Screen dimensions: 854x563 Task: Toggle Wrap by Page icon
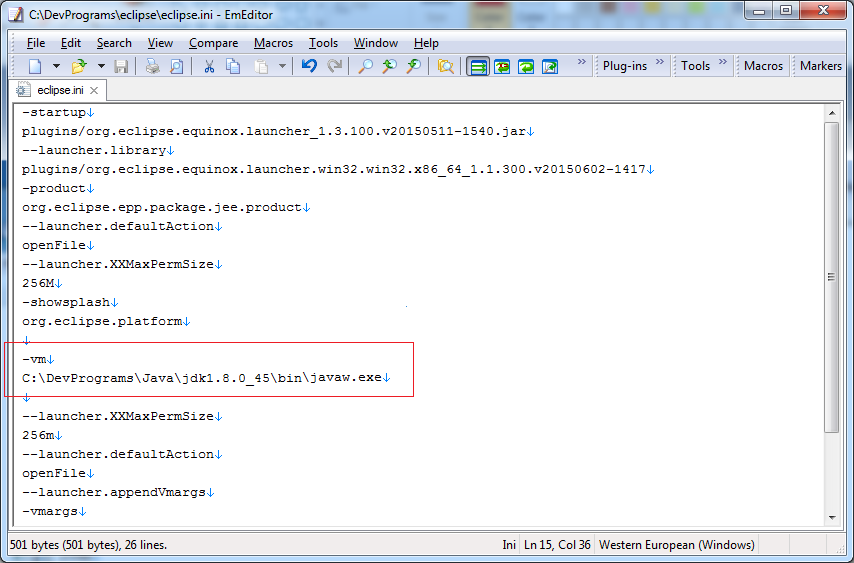pos(550,66)
